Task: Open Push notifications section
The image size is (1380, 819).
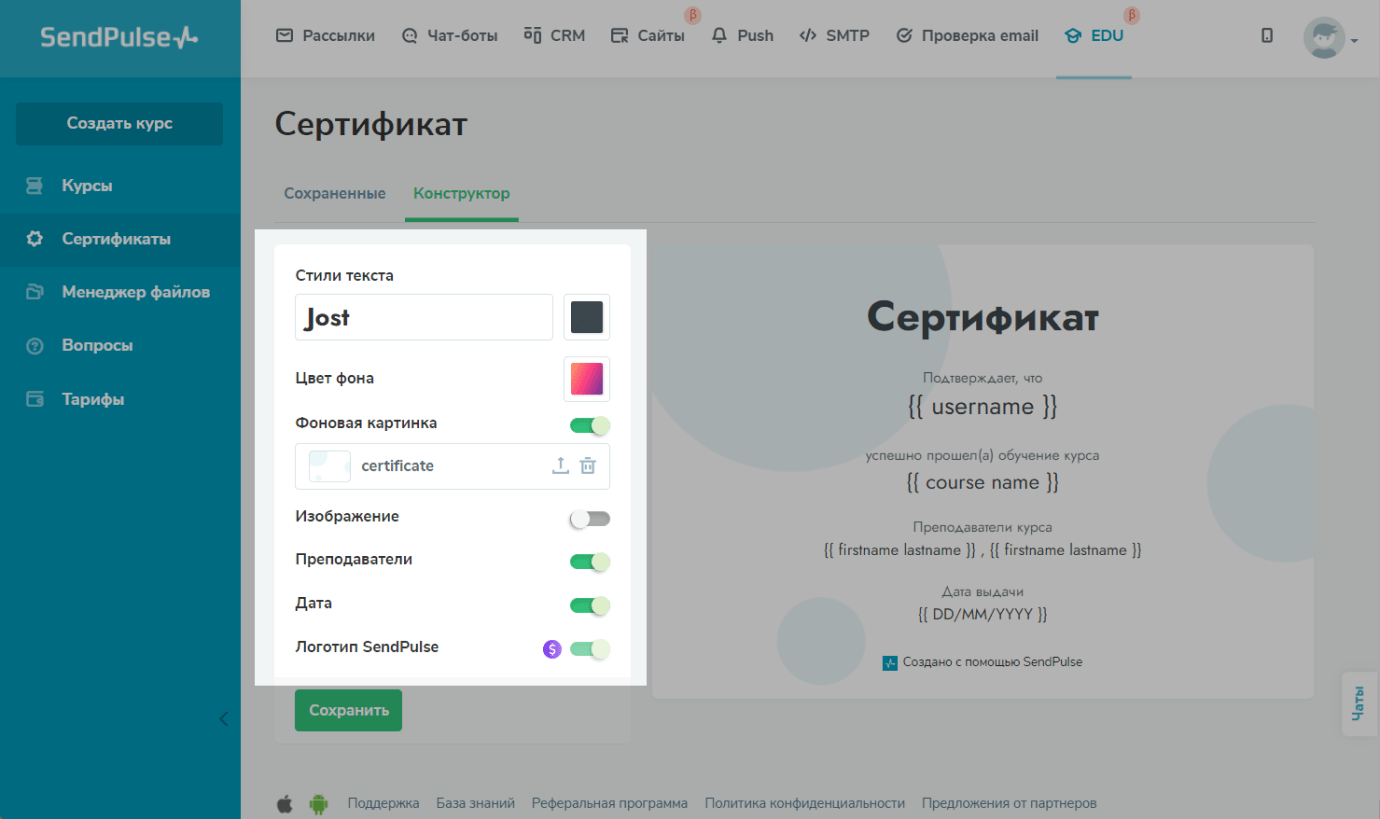Action: pyautogui.click(x=742, y=36)
